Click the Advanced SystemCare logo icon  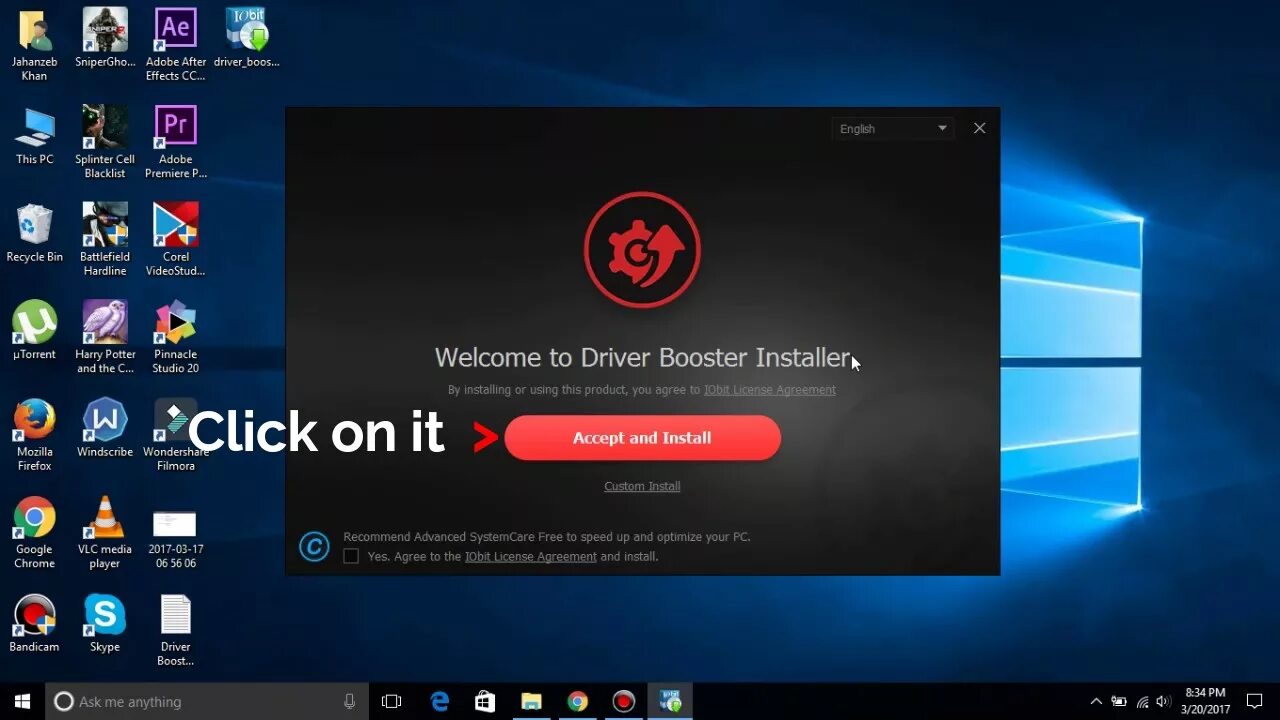314,546
